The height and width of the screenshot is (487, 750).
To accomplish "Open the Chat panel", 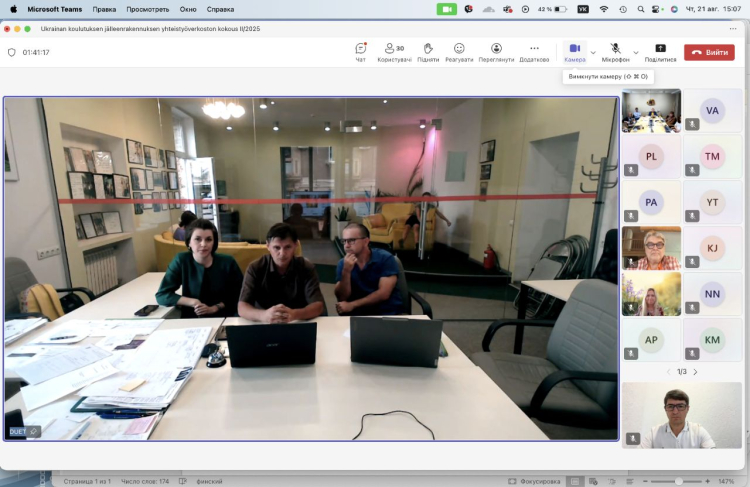I will pos(360,50).
